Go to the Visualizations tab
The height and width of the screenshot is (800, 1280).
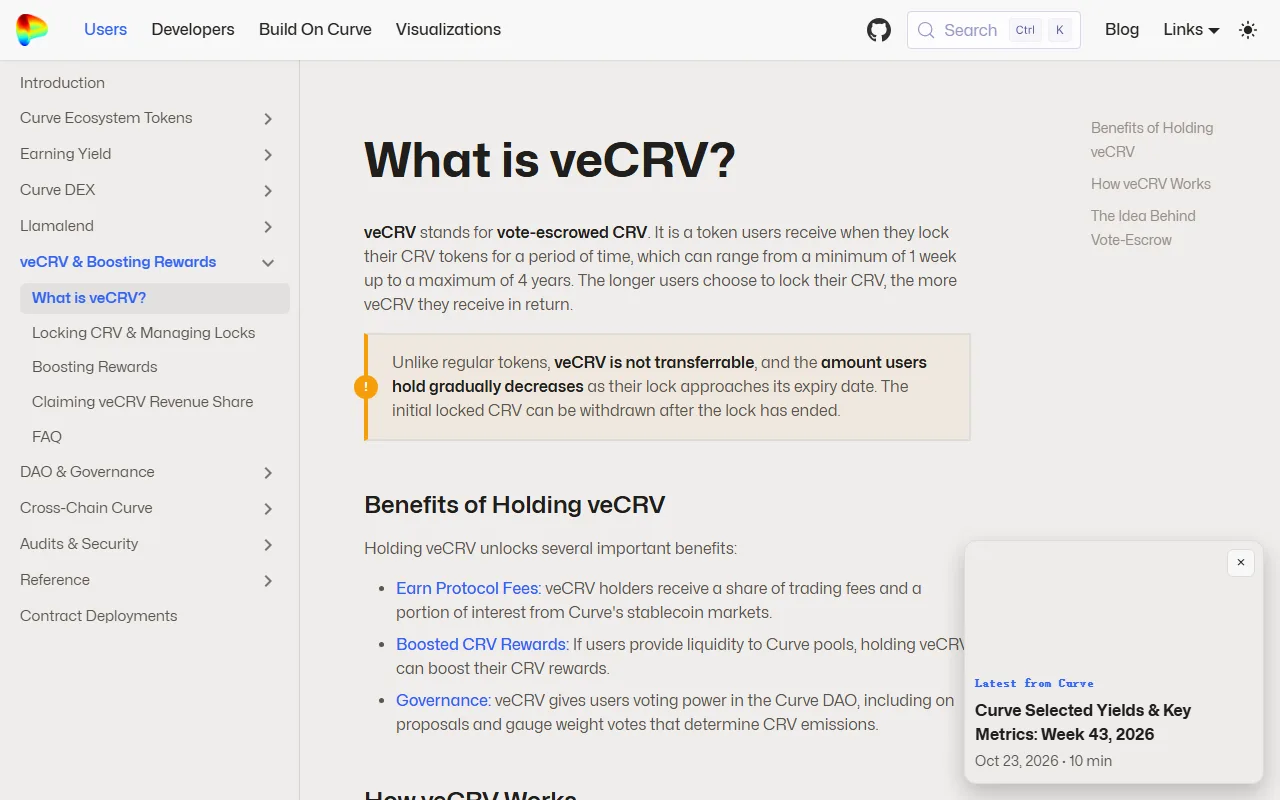[x=448, y=30]
